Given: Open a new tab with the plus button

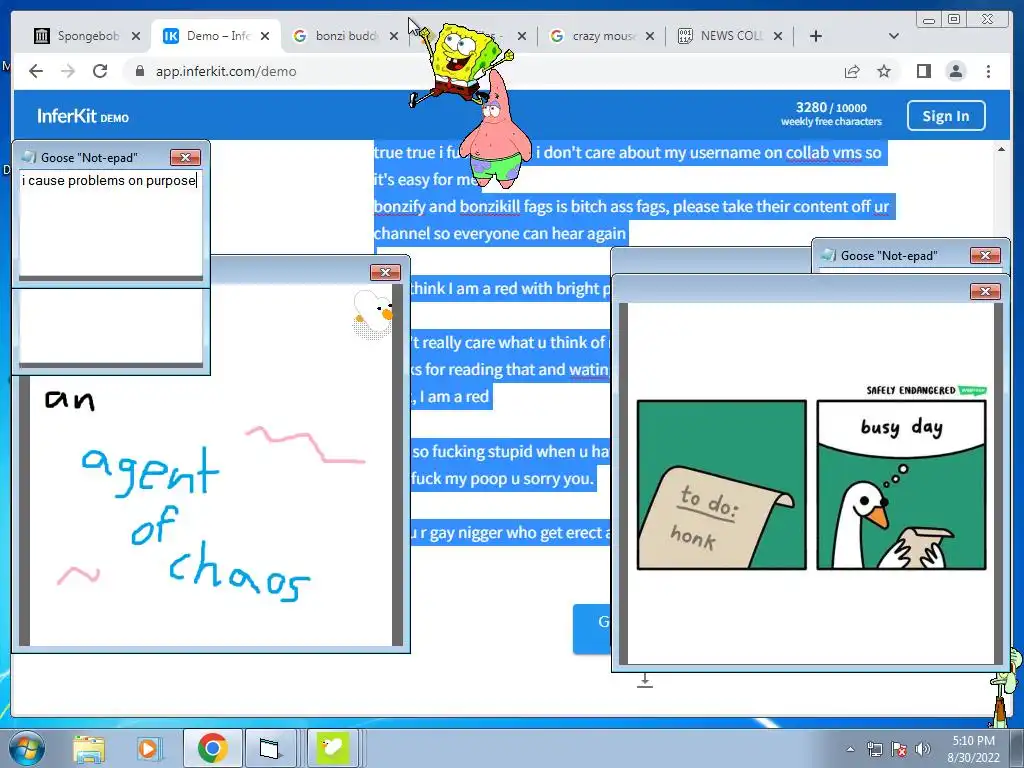Looking at the screenshot, I should (x=816, y=36).
